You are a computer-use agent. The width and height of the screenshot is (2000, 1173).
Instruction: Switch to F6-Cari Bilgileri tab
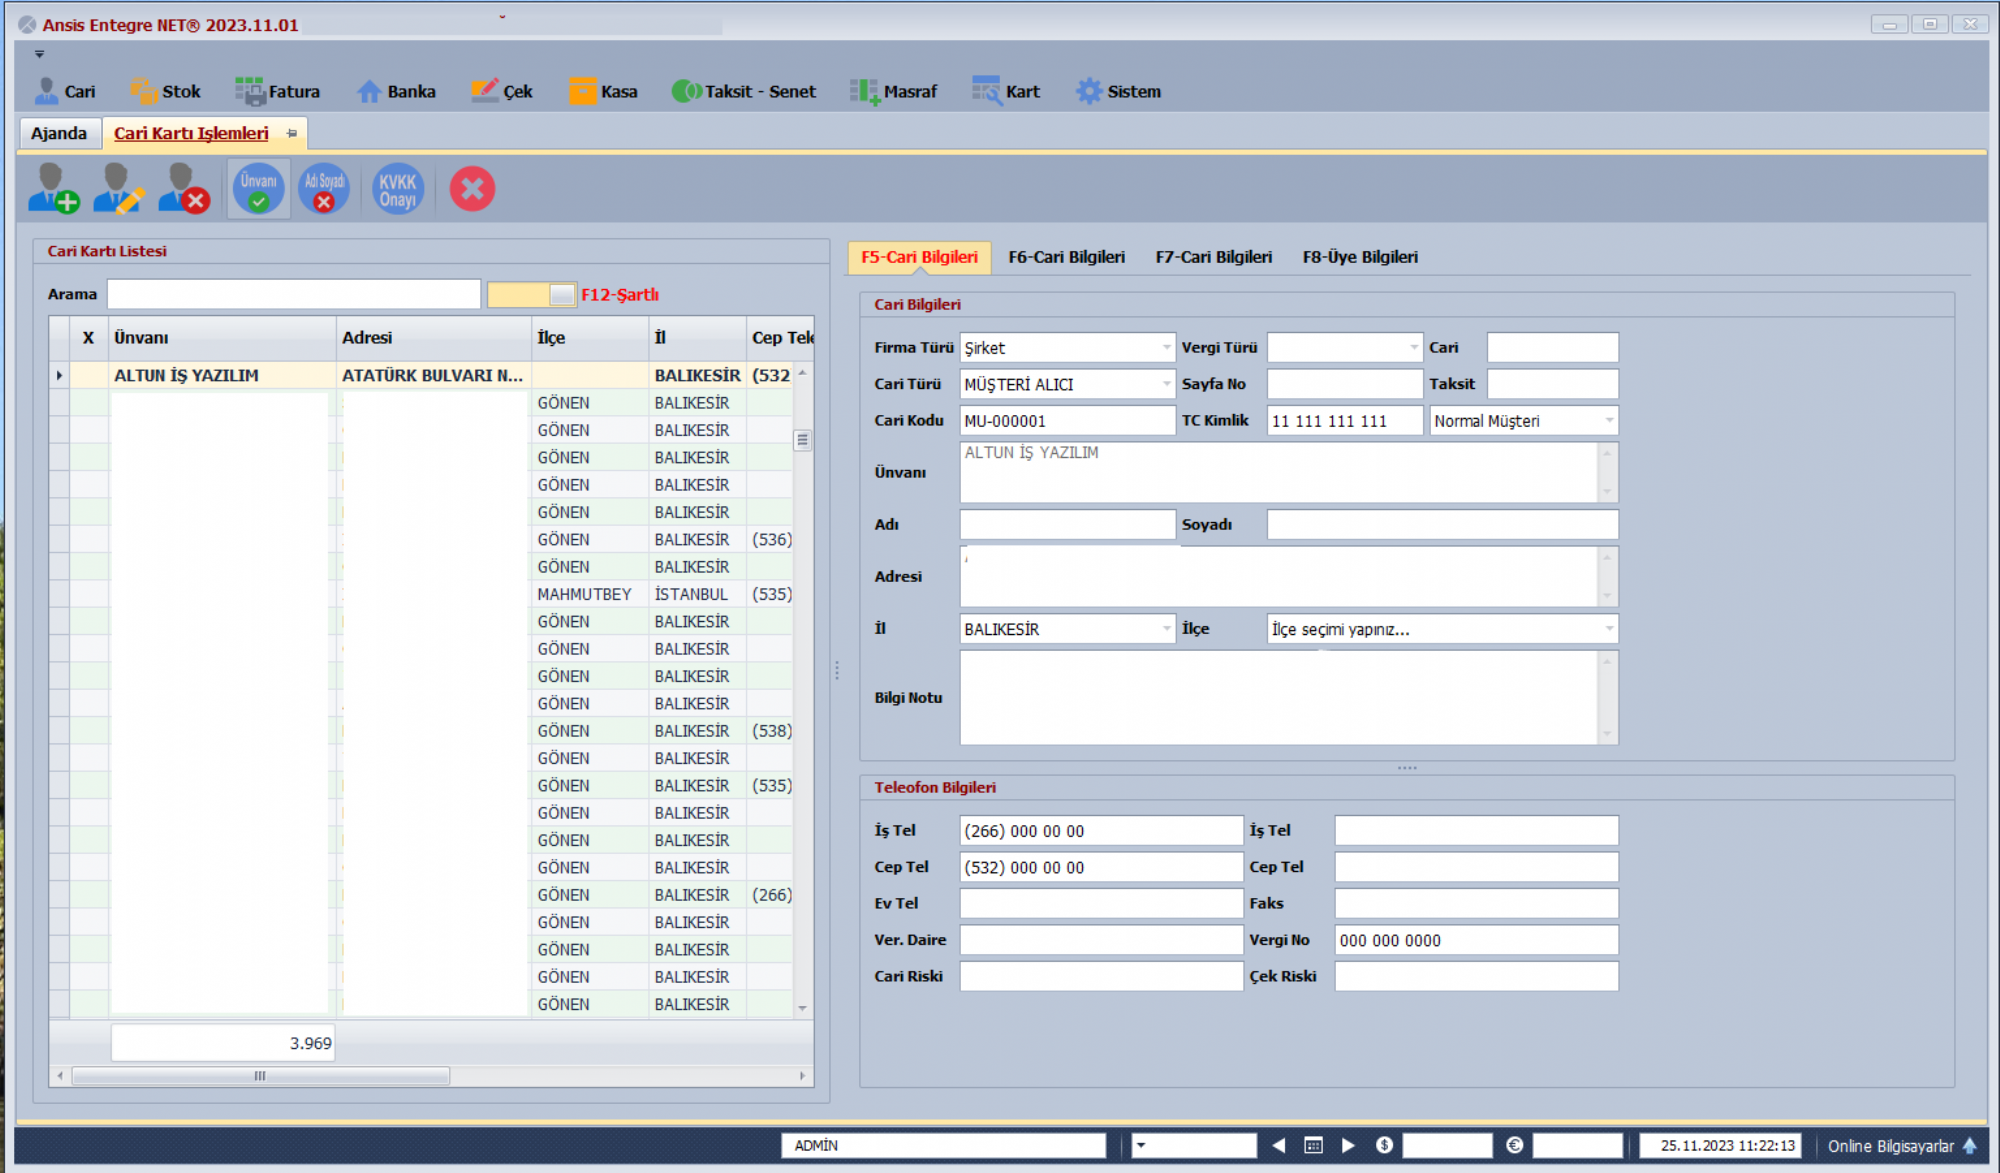[x=1066, y=257]
